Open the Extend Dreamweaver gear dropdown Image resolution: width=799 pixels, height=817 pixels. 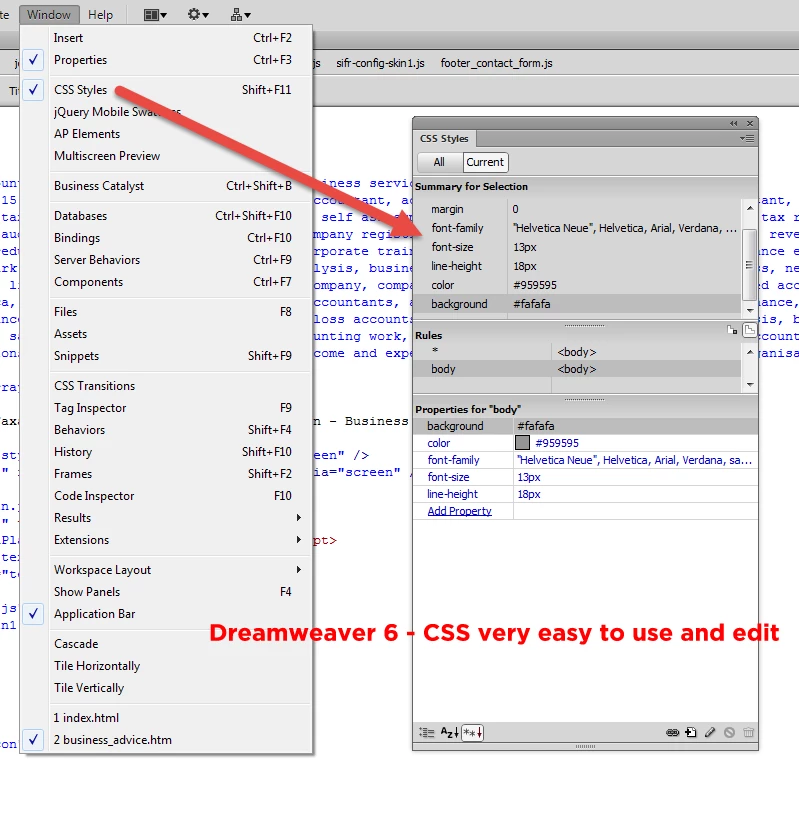[198, 15]
